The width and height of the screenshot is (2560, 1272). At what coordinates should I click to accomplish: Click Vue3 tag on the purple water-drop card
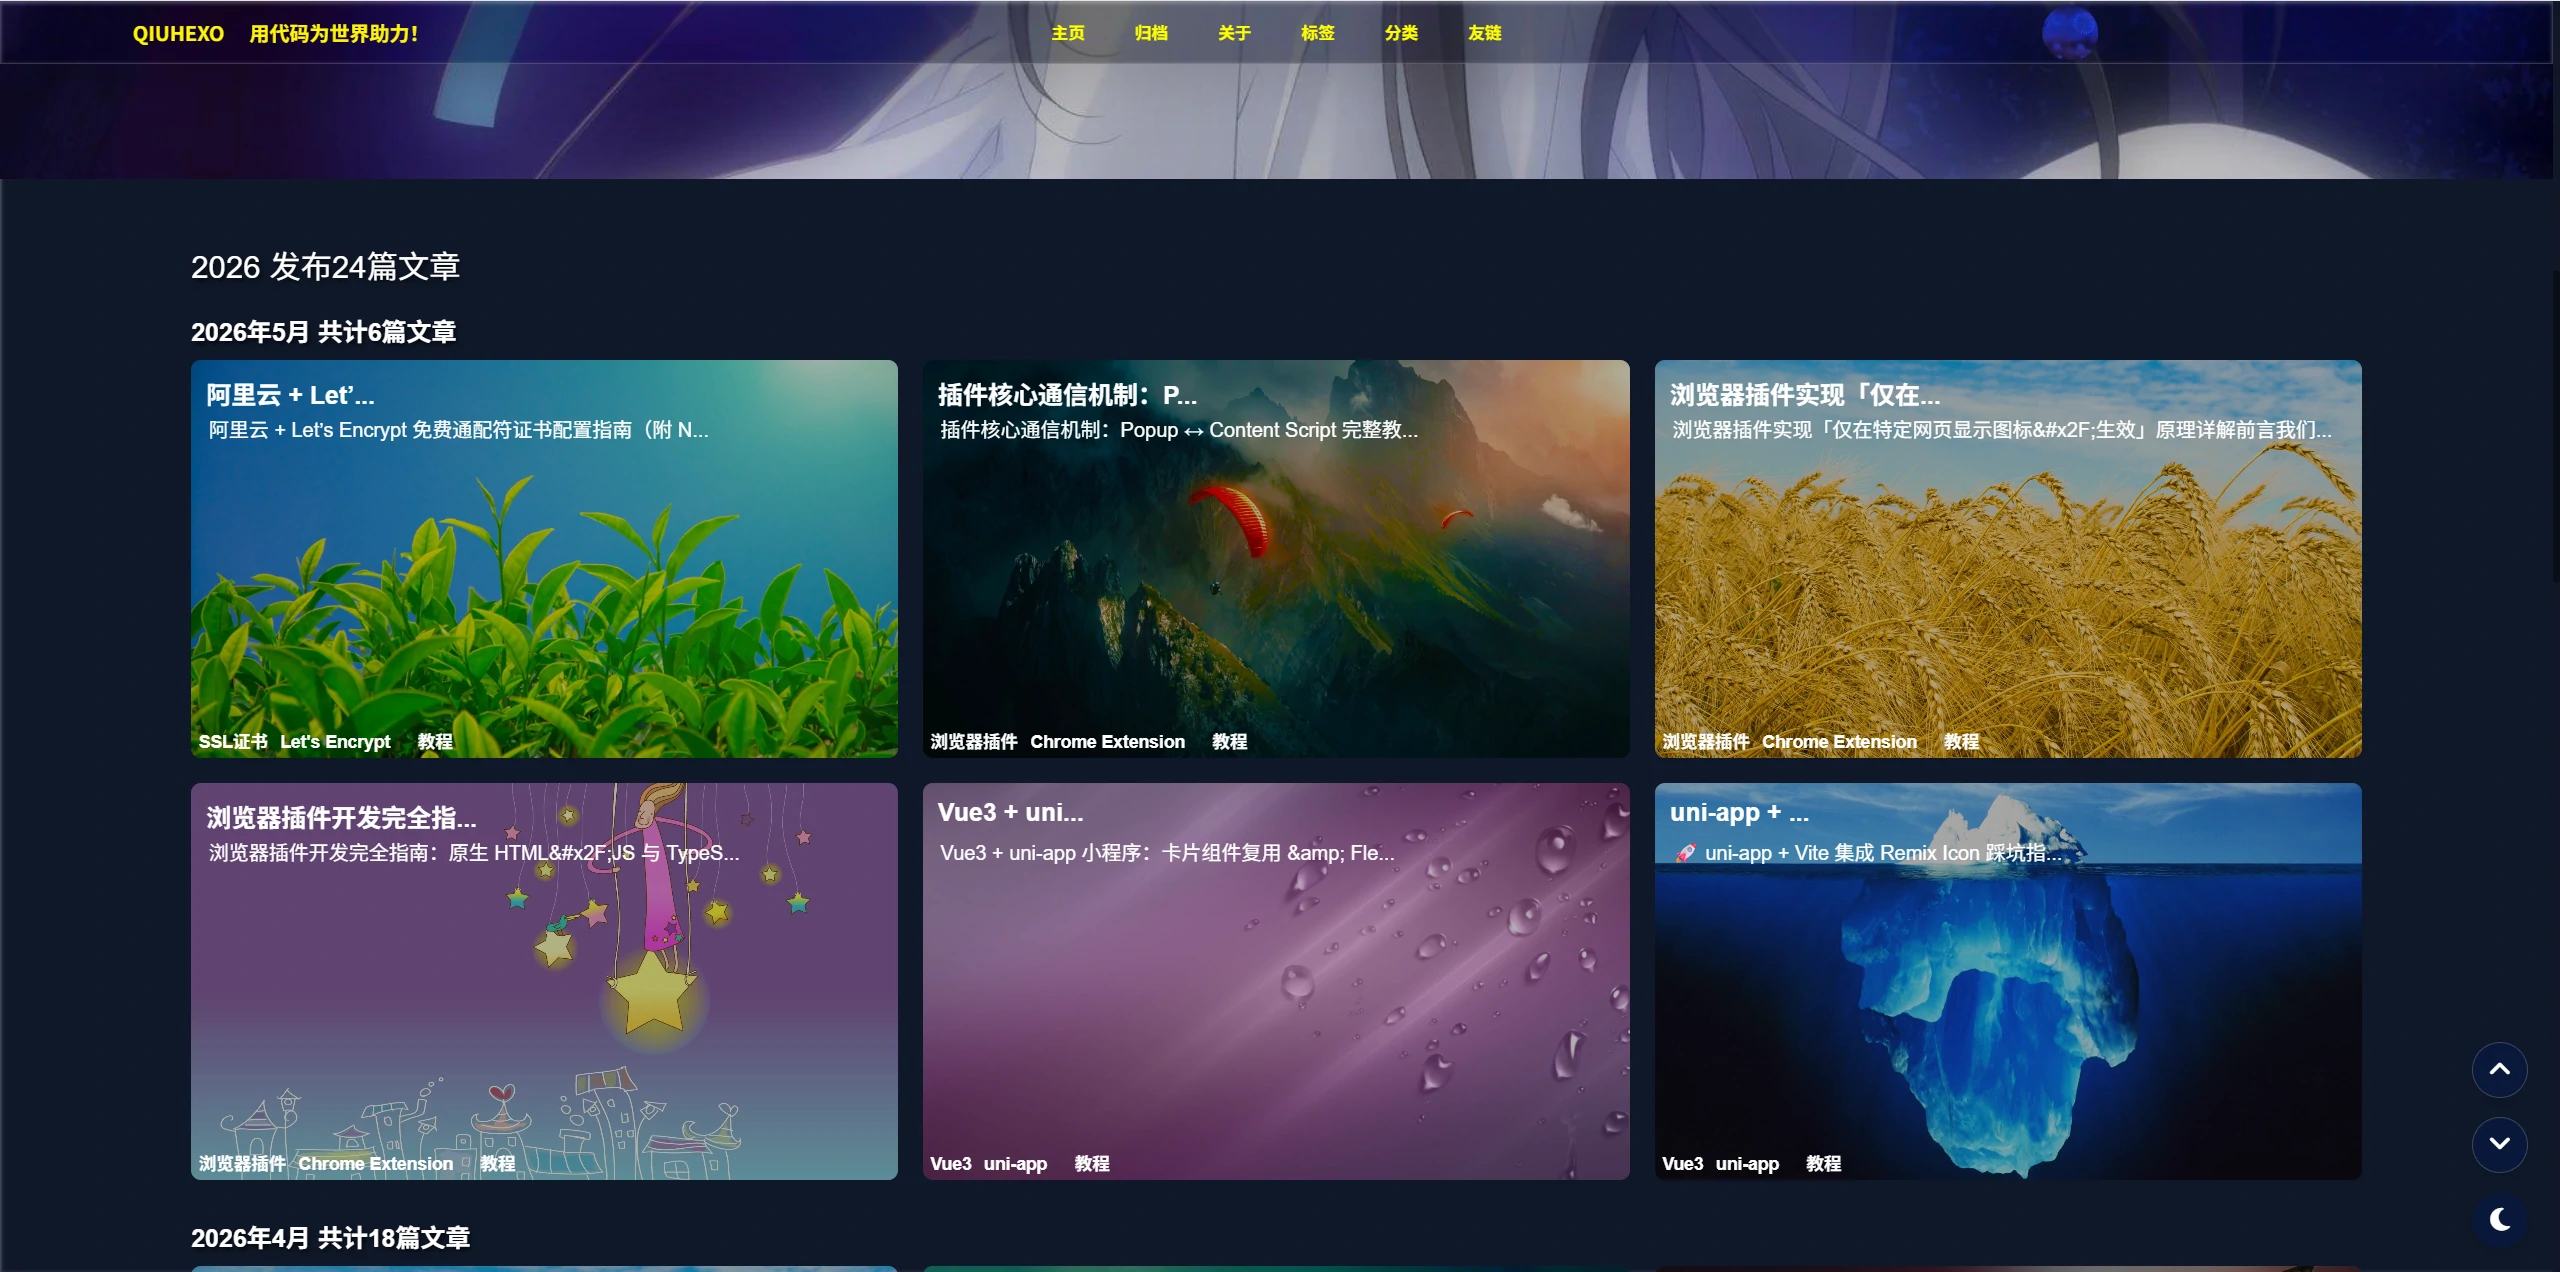(x=950, y=1164)
